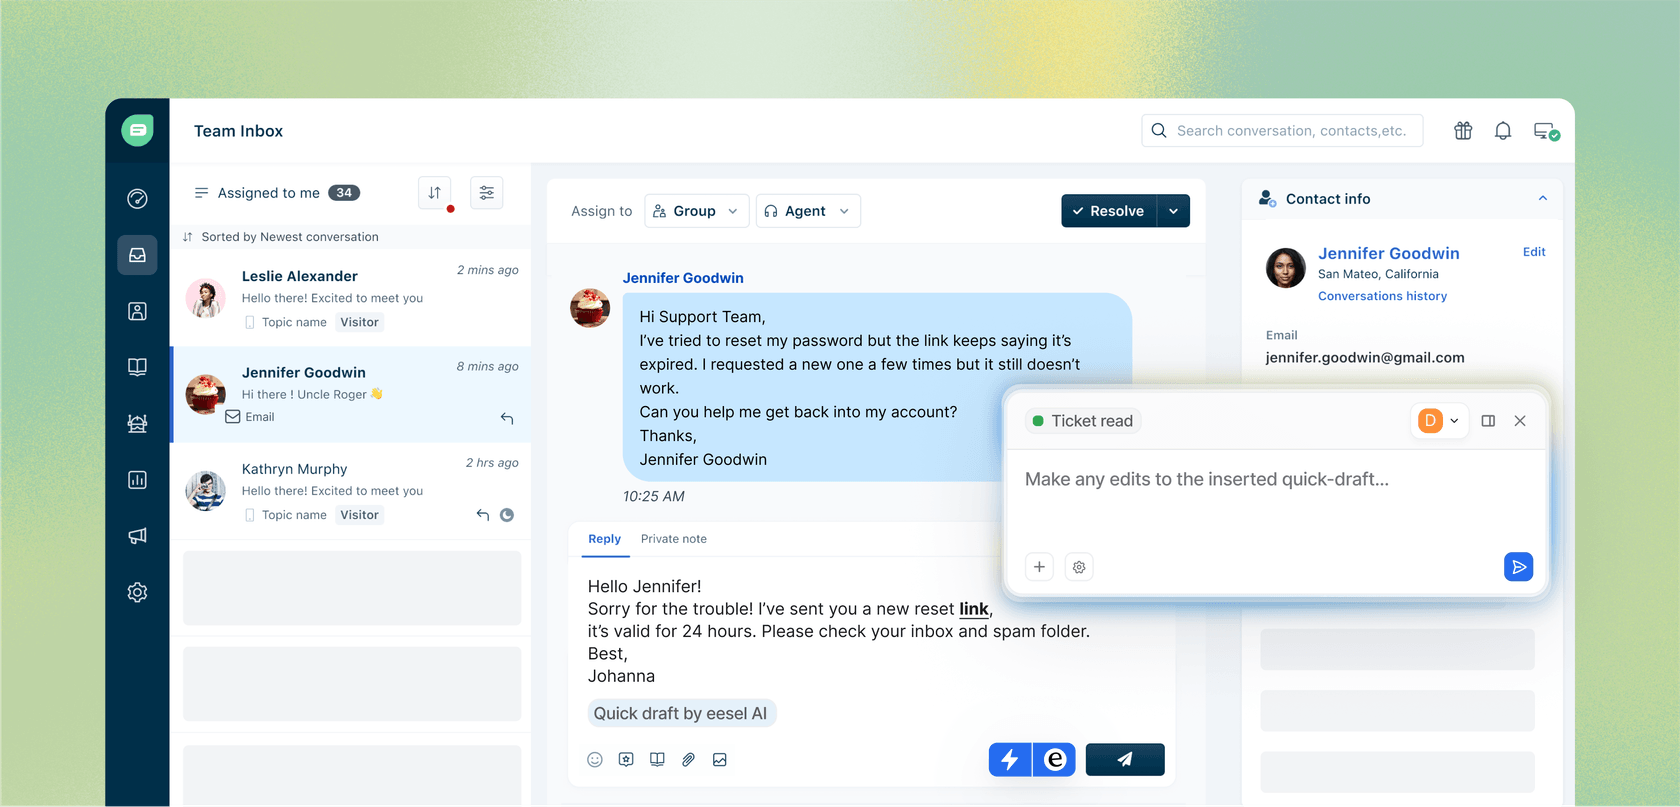Open the Settings gear in sidebar

point(138,592)
